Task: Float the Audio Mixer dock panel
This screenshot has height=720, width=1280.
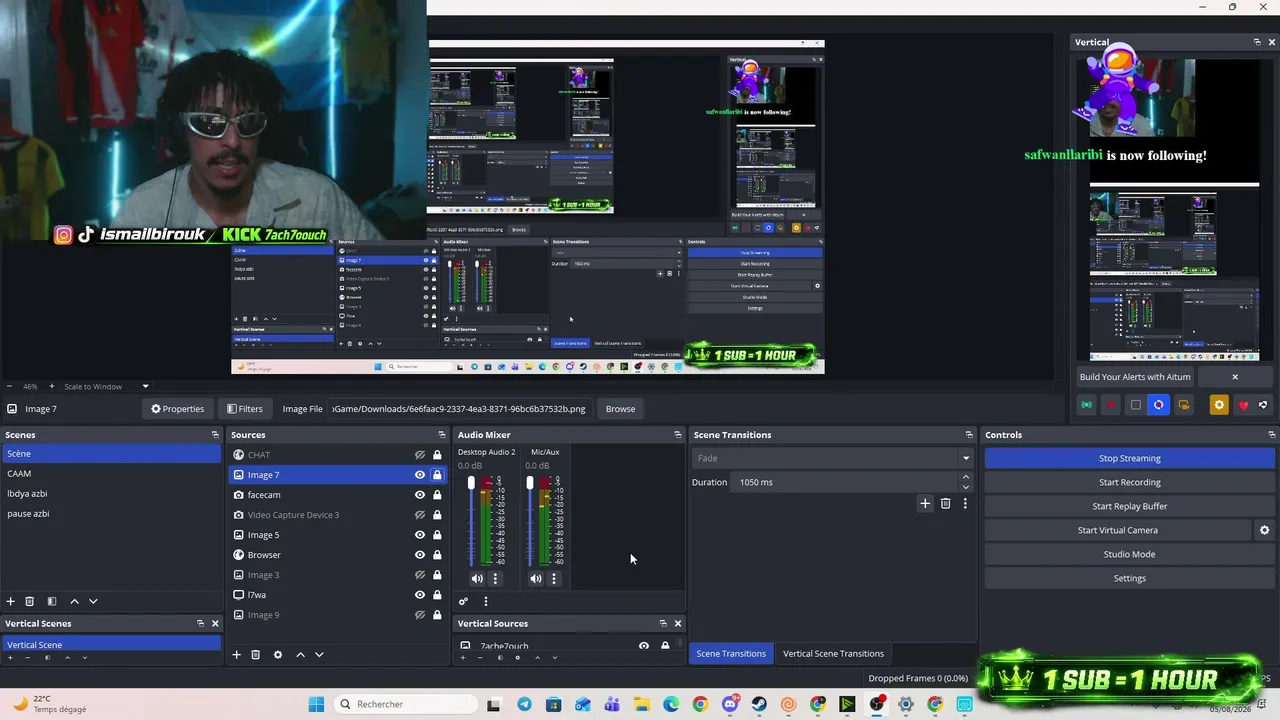Action: click(x=678, y=435)
